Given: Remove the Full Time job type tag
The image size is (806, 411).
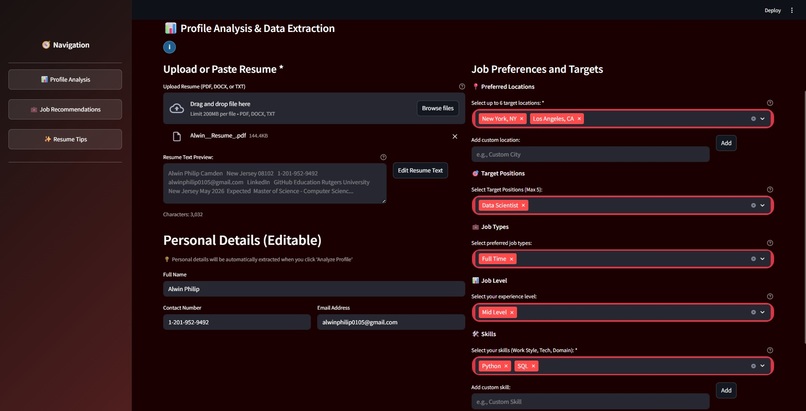Looking at the screenshot, I should click(x=511, y=259).
